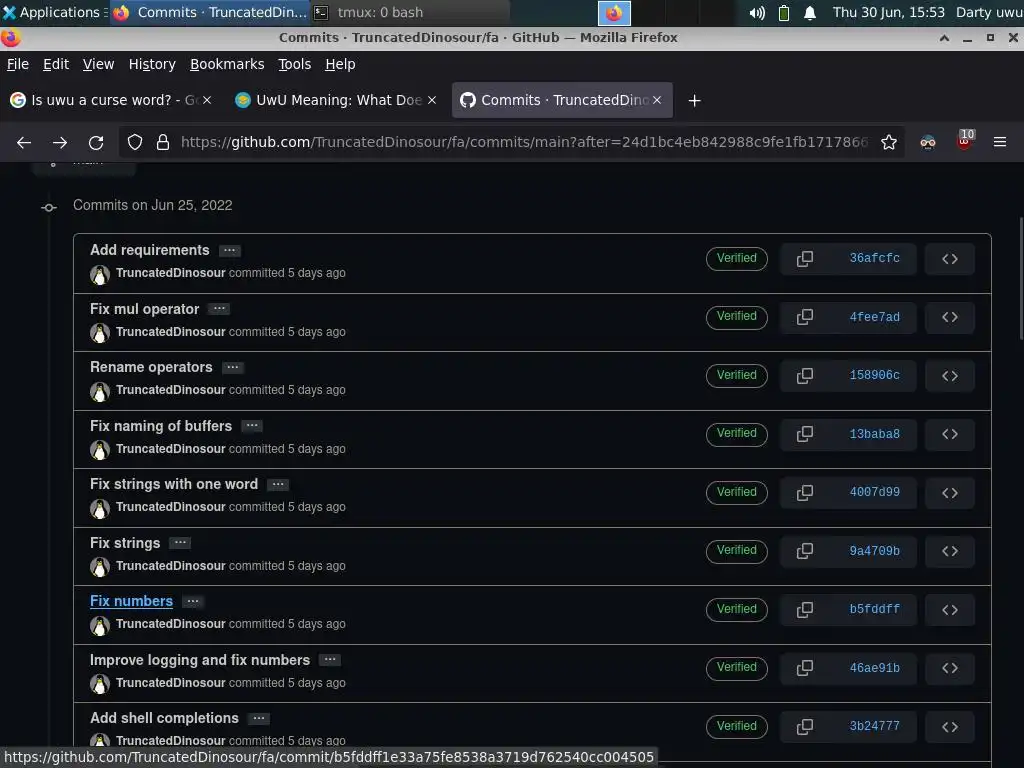
Task: Show site security padlock info
Action: (x=163, y=142)
